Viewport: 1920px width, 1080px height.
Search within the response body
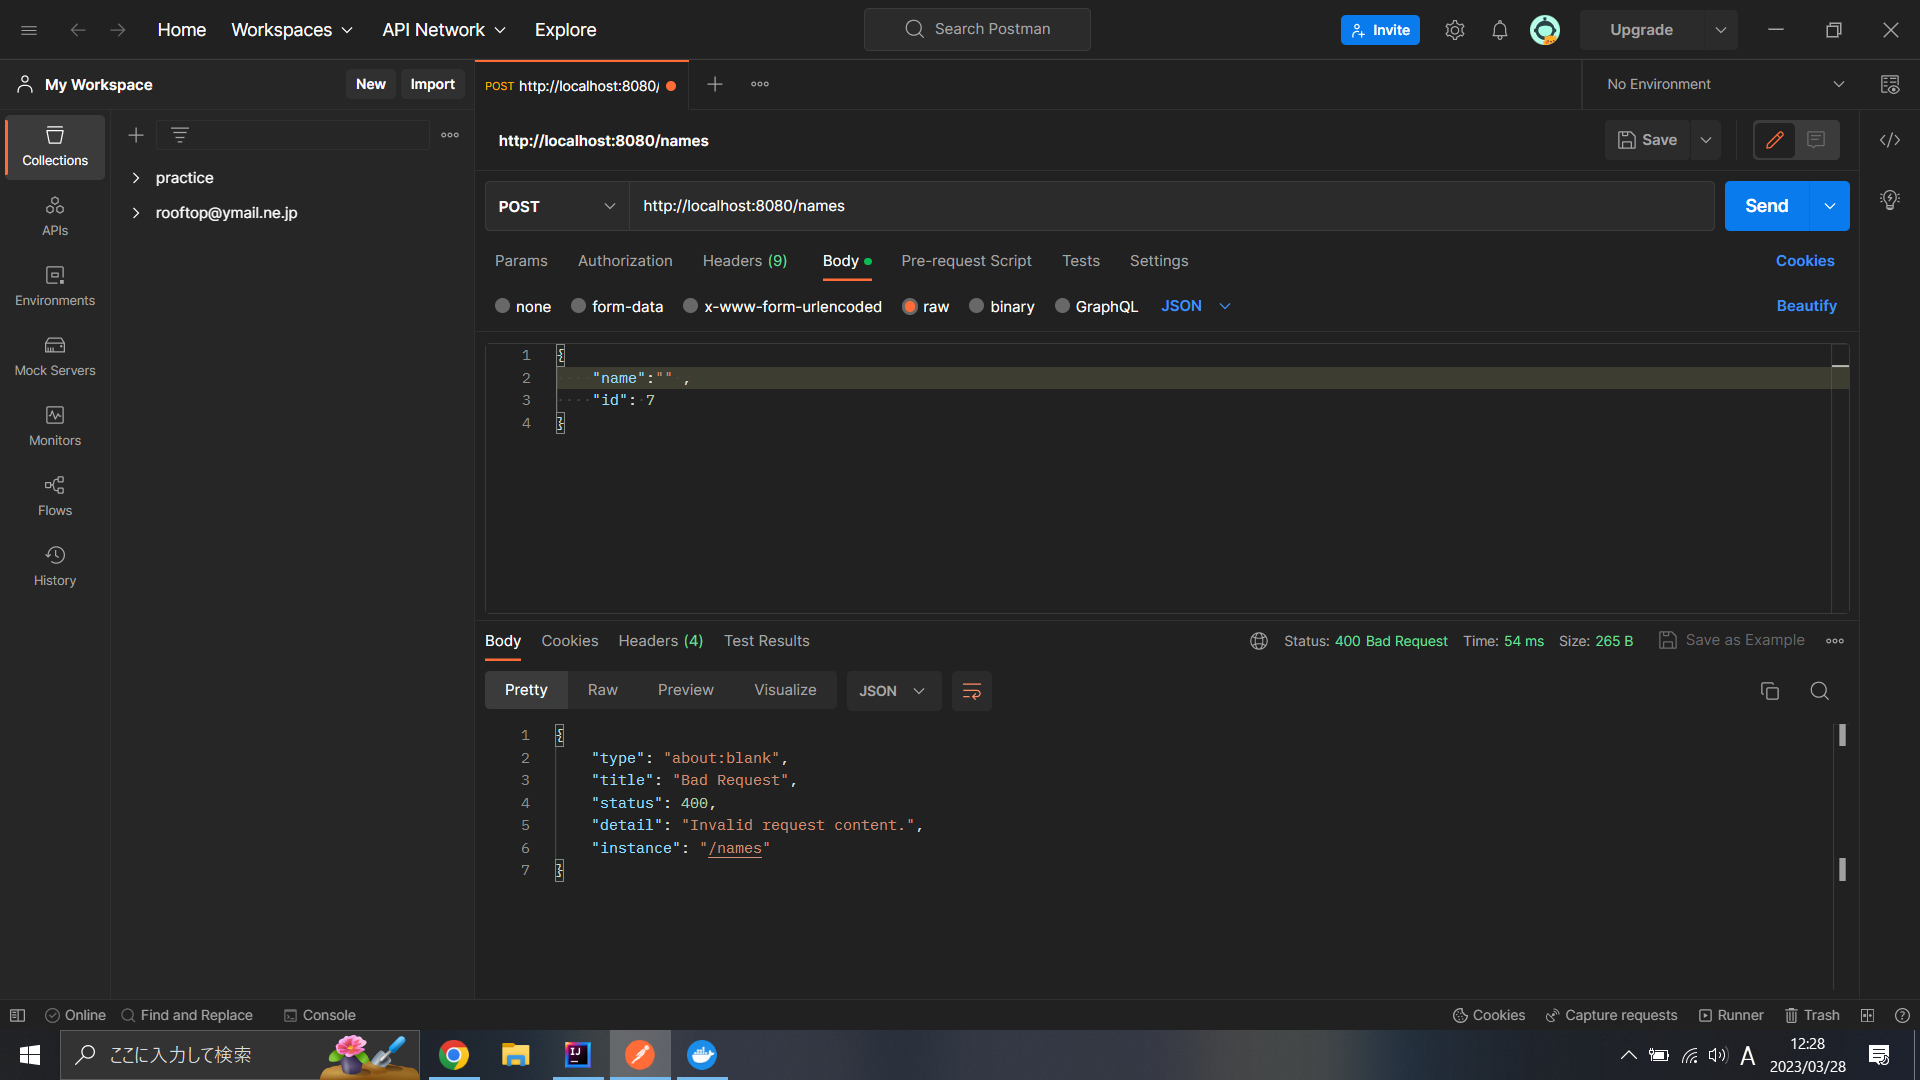[1819, 691]
